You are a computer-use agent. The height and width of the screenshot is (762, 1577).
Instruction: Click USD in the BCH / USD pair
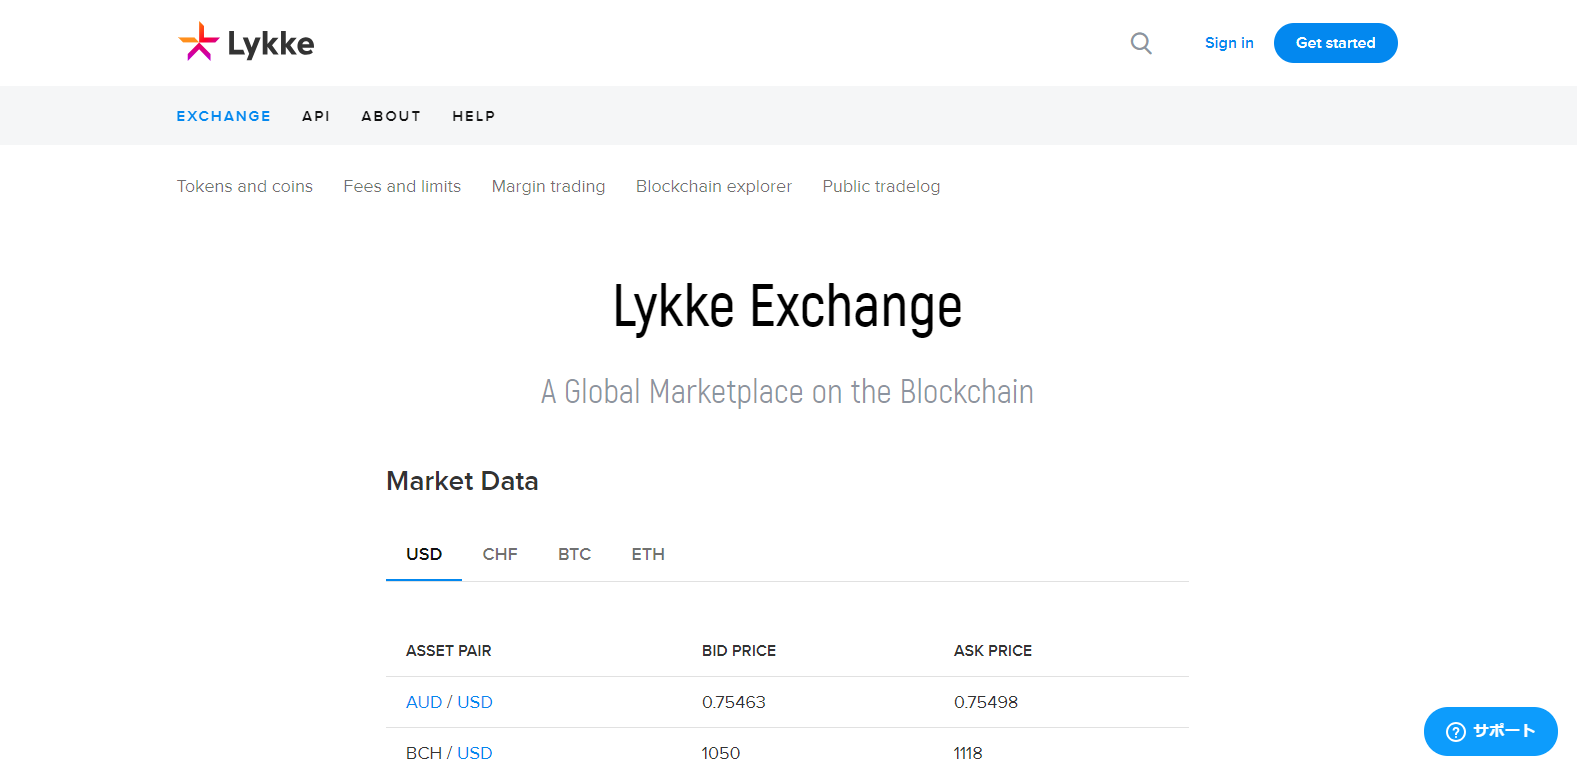tap(475, 753)
